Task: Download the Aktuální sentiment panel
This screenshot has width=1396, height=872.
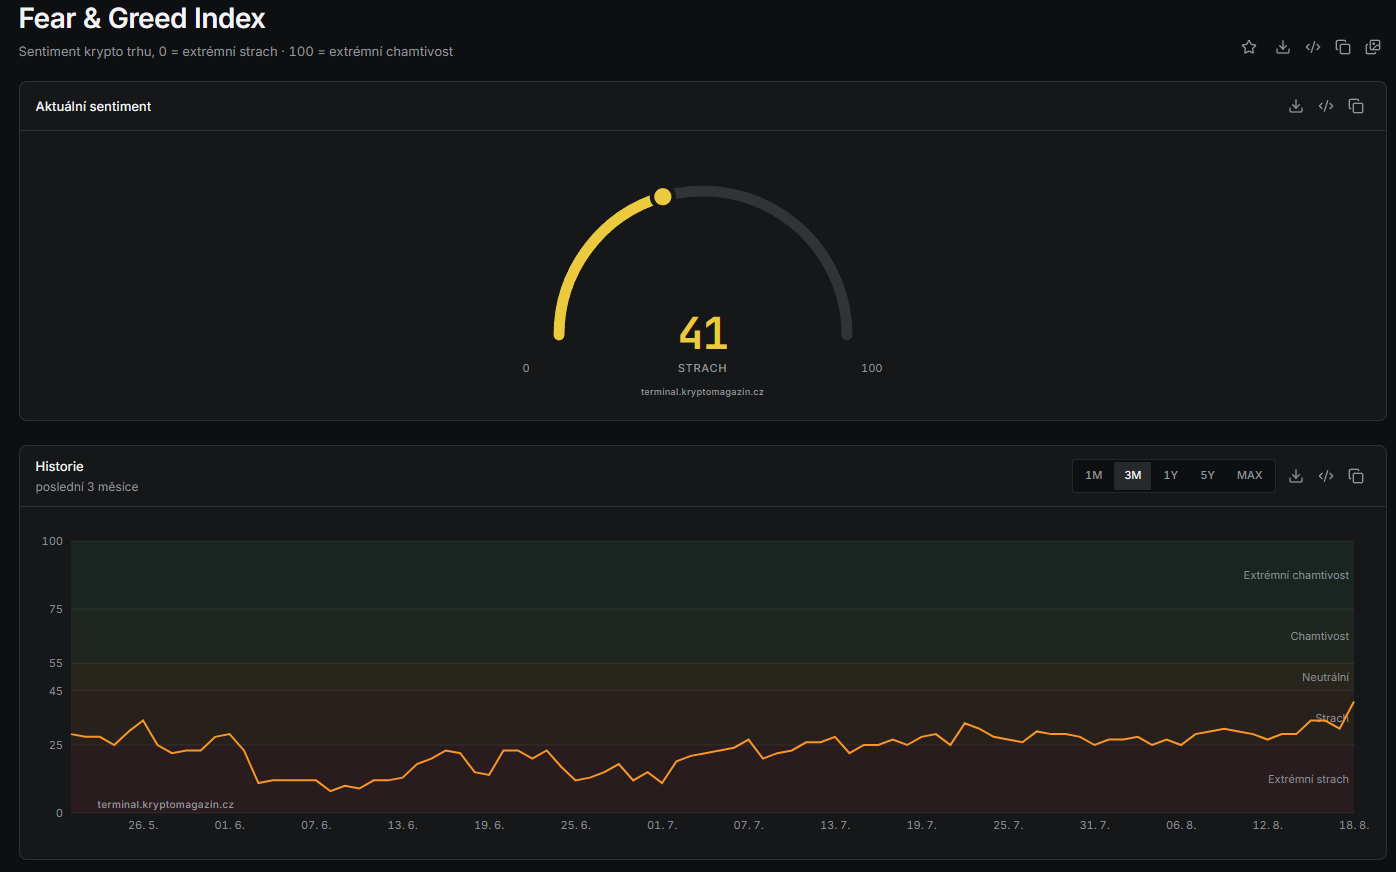Action: click(1296, 106)
